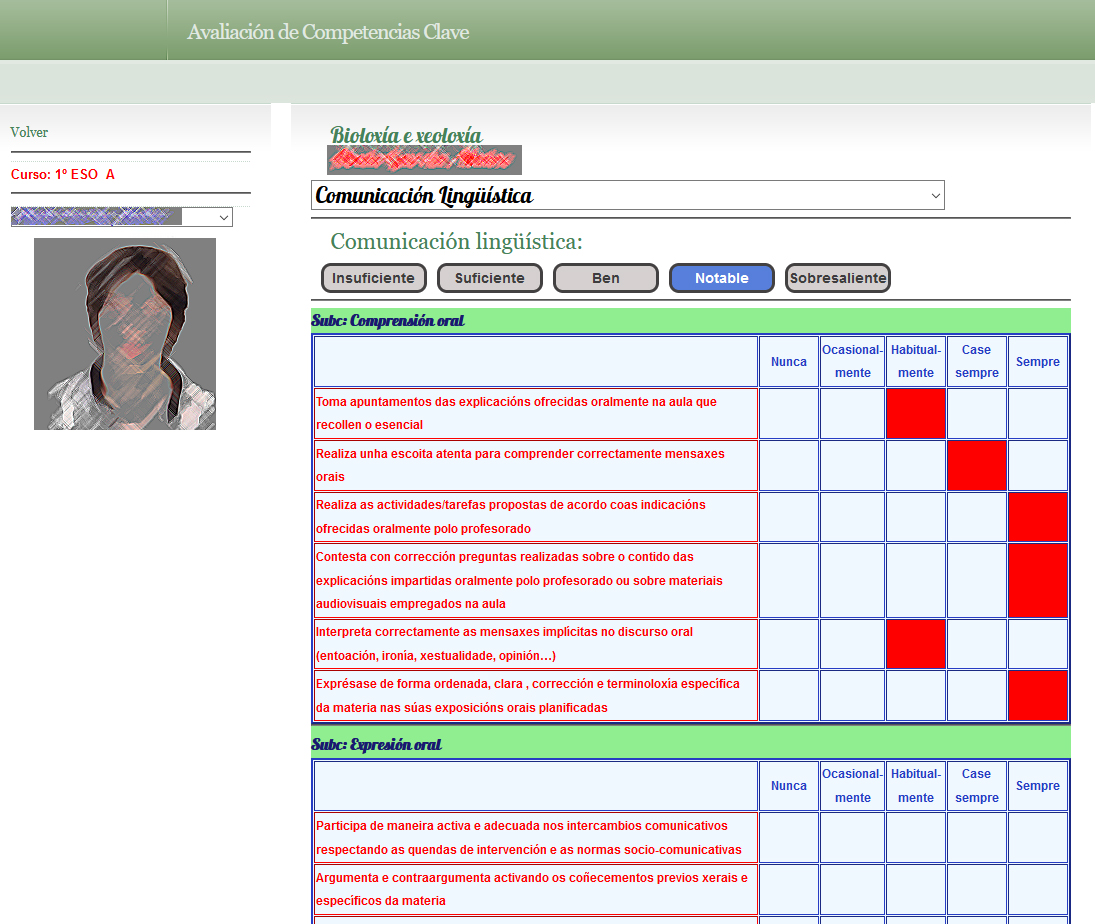Choose the Ben grade button
Viewport: 1095px width, 924px height.
click(605, 278)
